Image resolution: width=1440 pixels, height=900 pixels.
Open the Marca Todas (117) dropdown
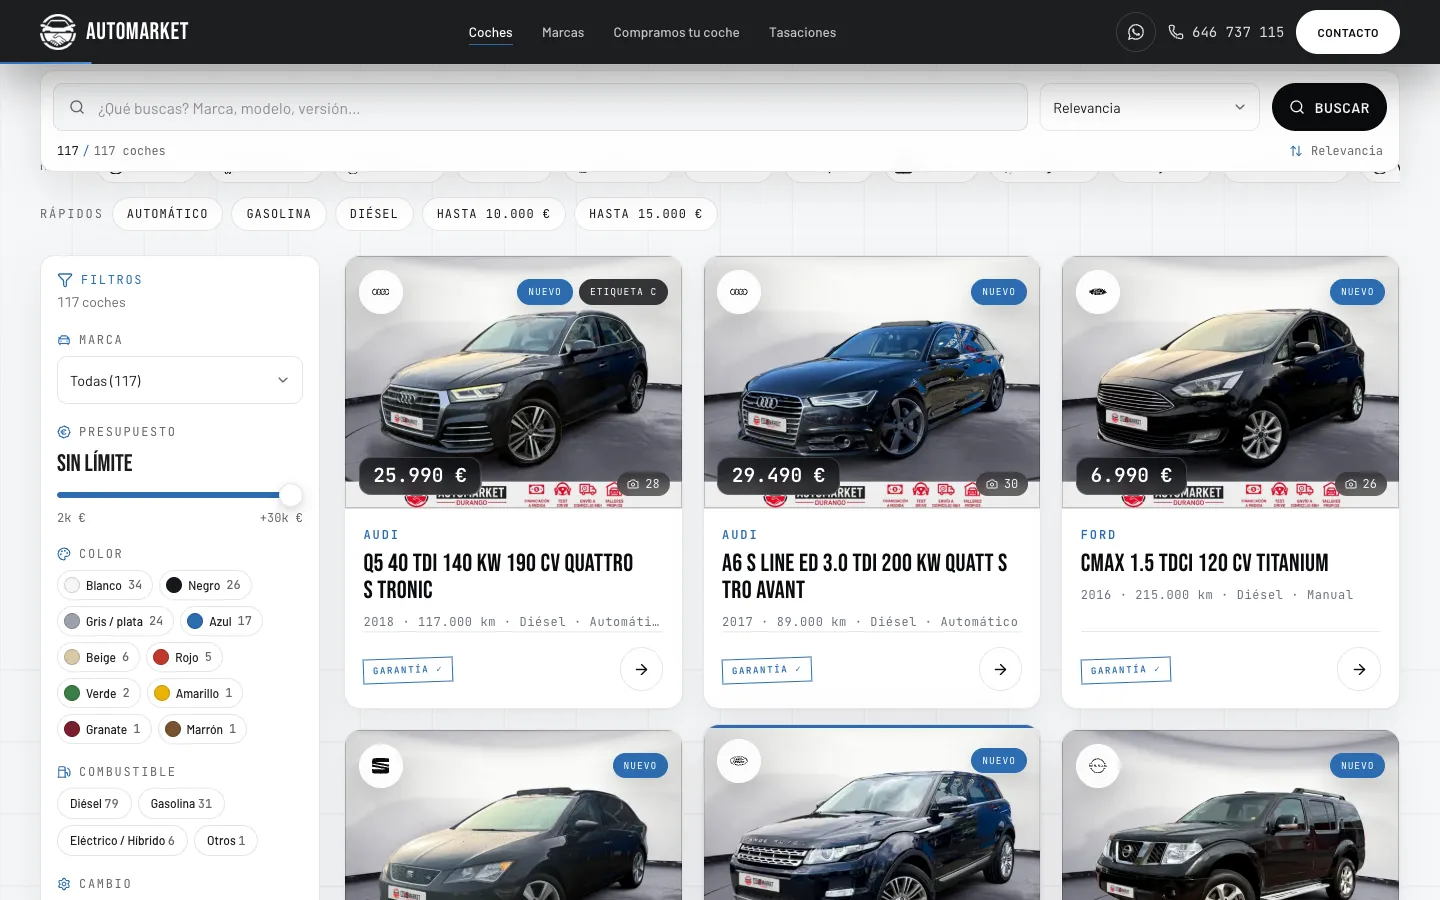tap(180, 380)
